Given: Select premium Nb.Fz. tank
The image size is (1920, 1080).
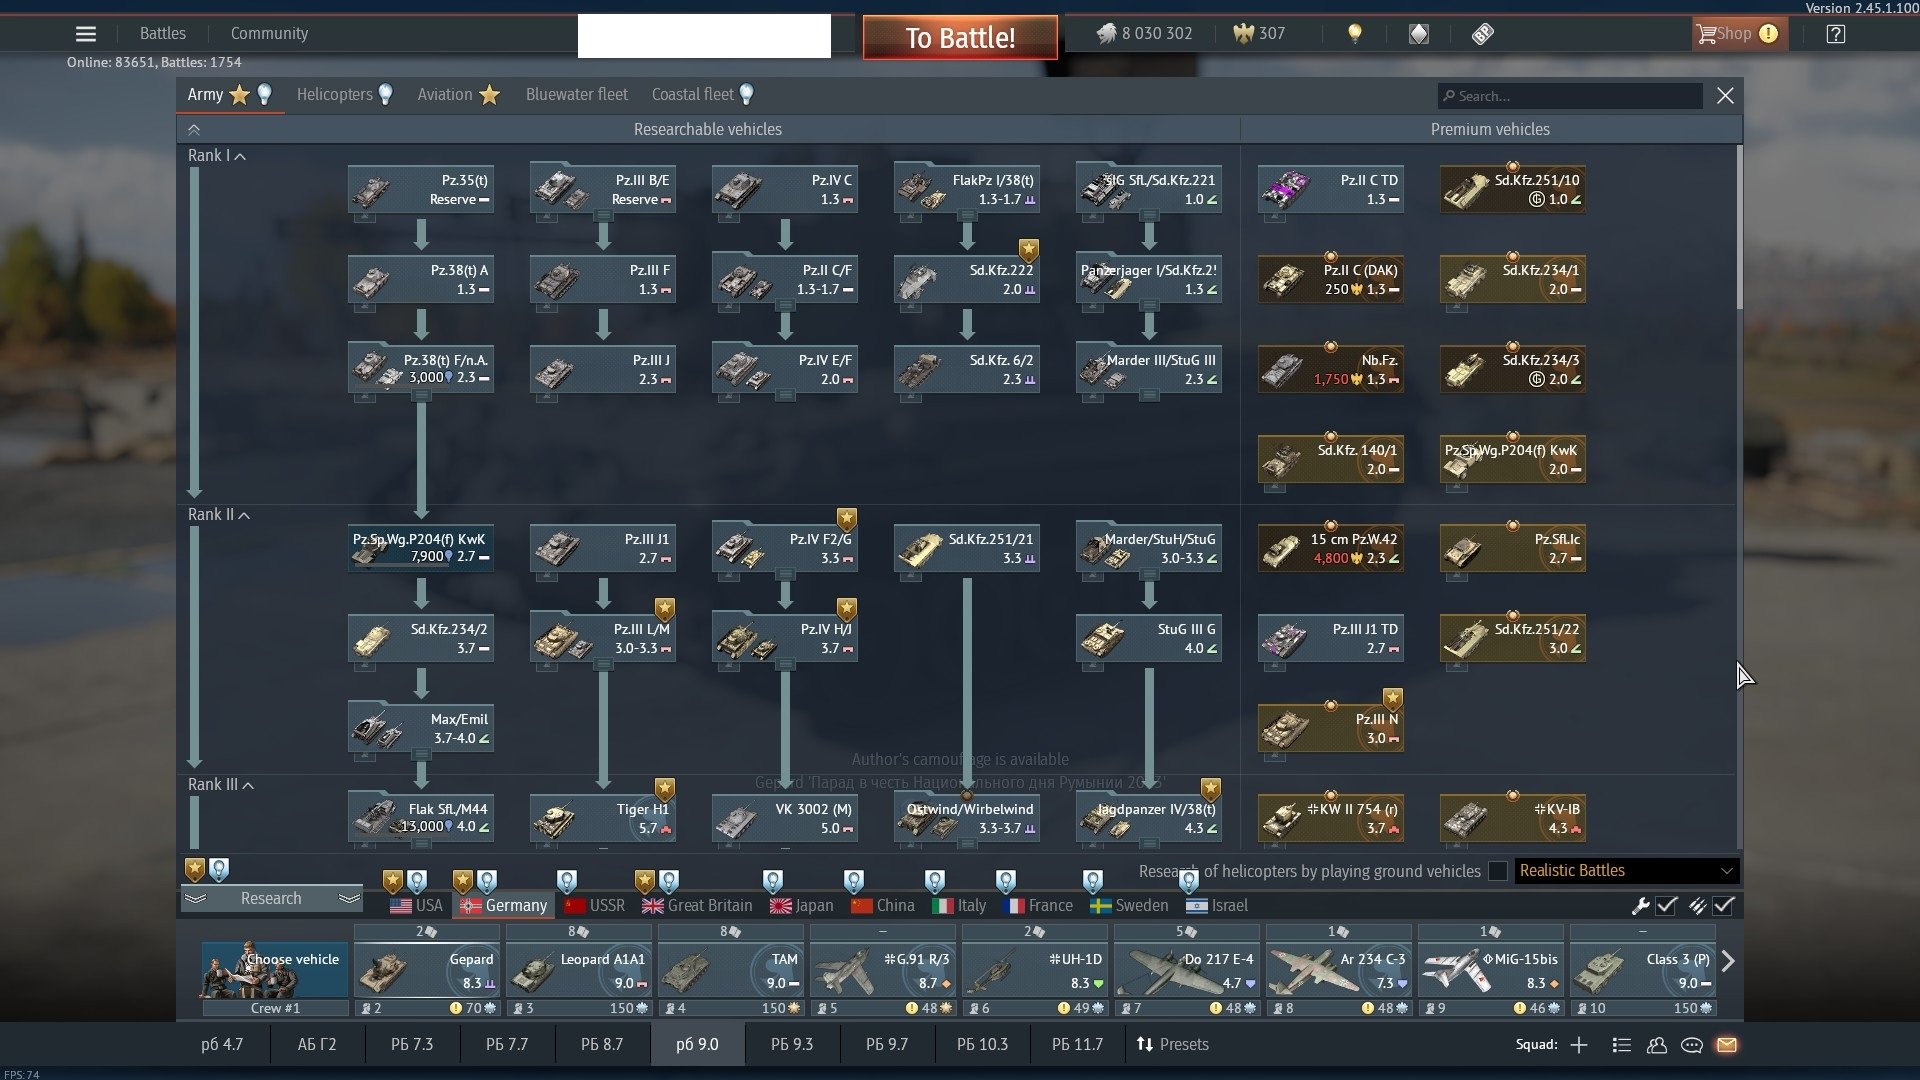Looking at the screenshot, I should tap(1331, 369).
